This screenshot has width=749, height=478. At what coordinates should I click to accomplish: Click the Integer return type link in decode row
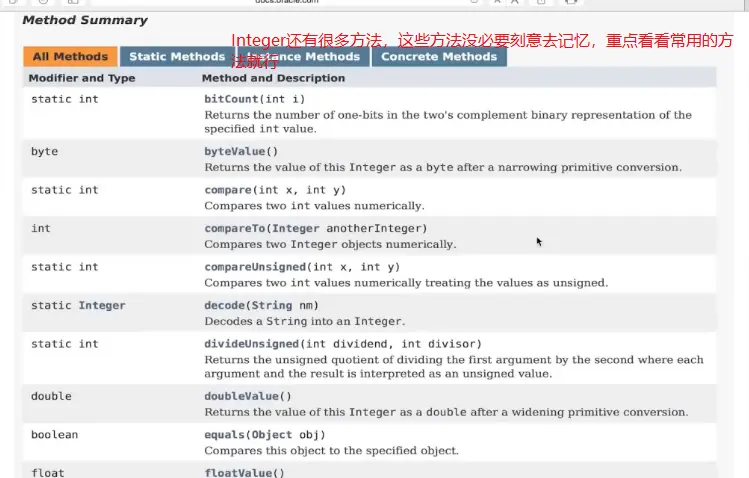[x=102, y=305]
